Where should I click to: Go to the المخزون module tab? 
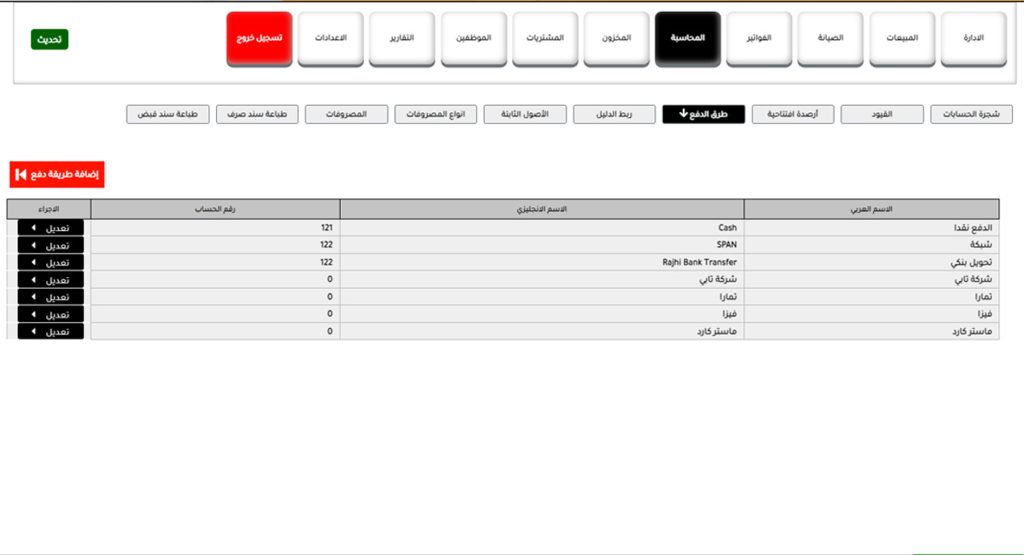point(616,39)
